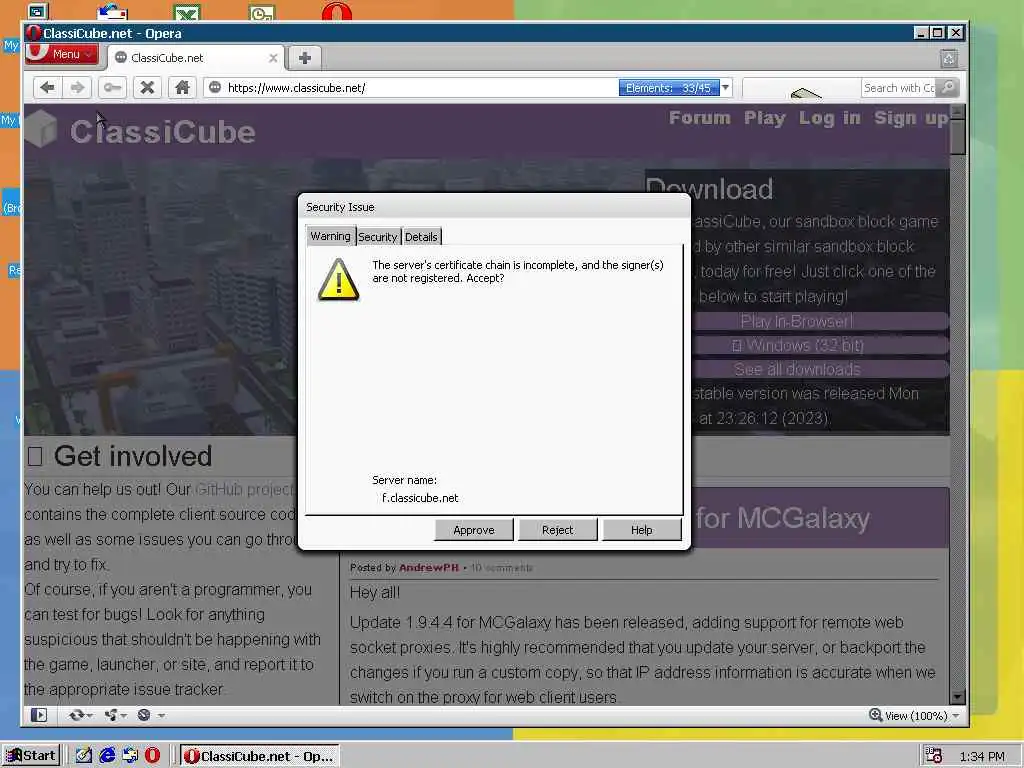Click the ClassiCube cube logo
1024x768 pixels.
pos(42,128)
